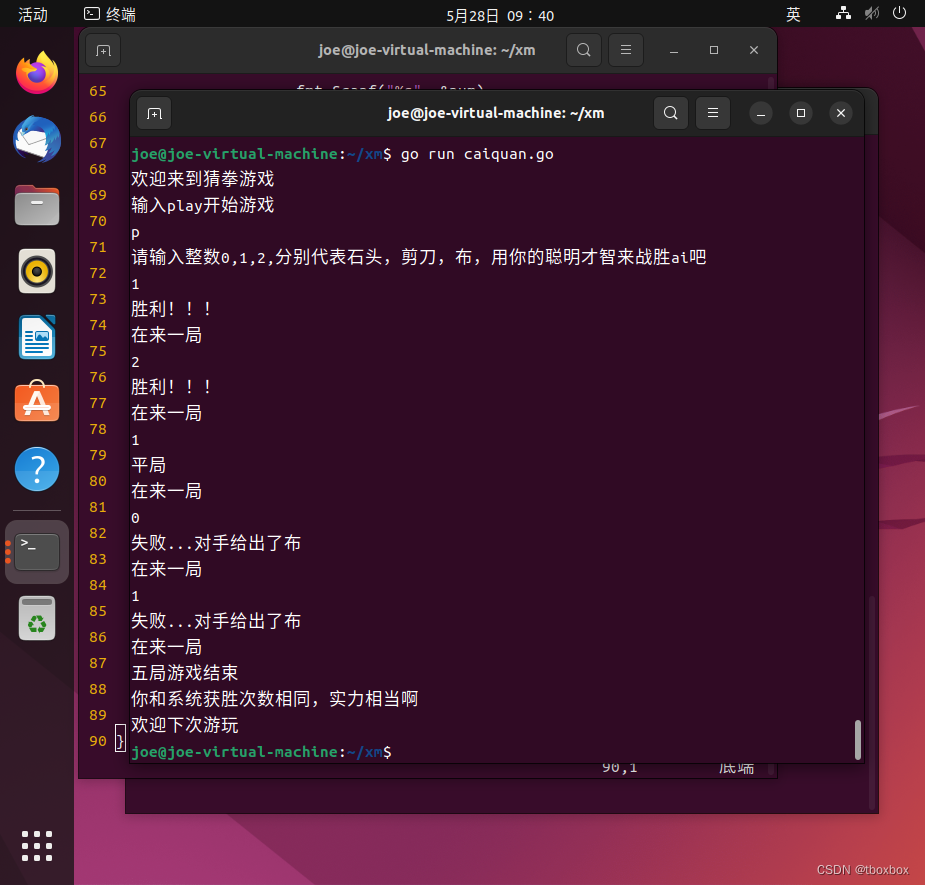Click the instruction line mentioning 石头，剪刀，布
Viewport: 925px width, 885px height.
[x=419, y=257]
